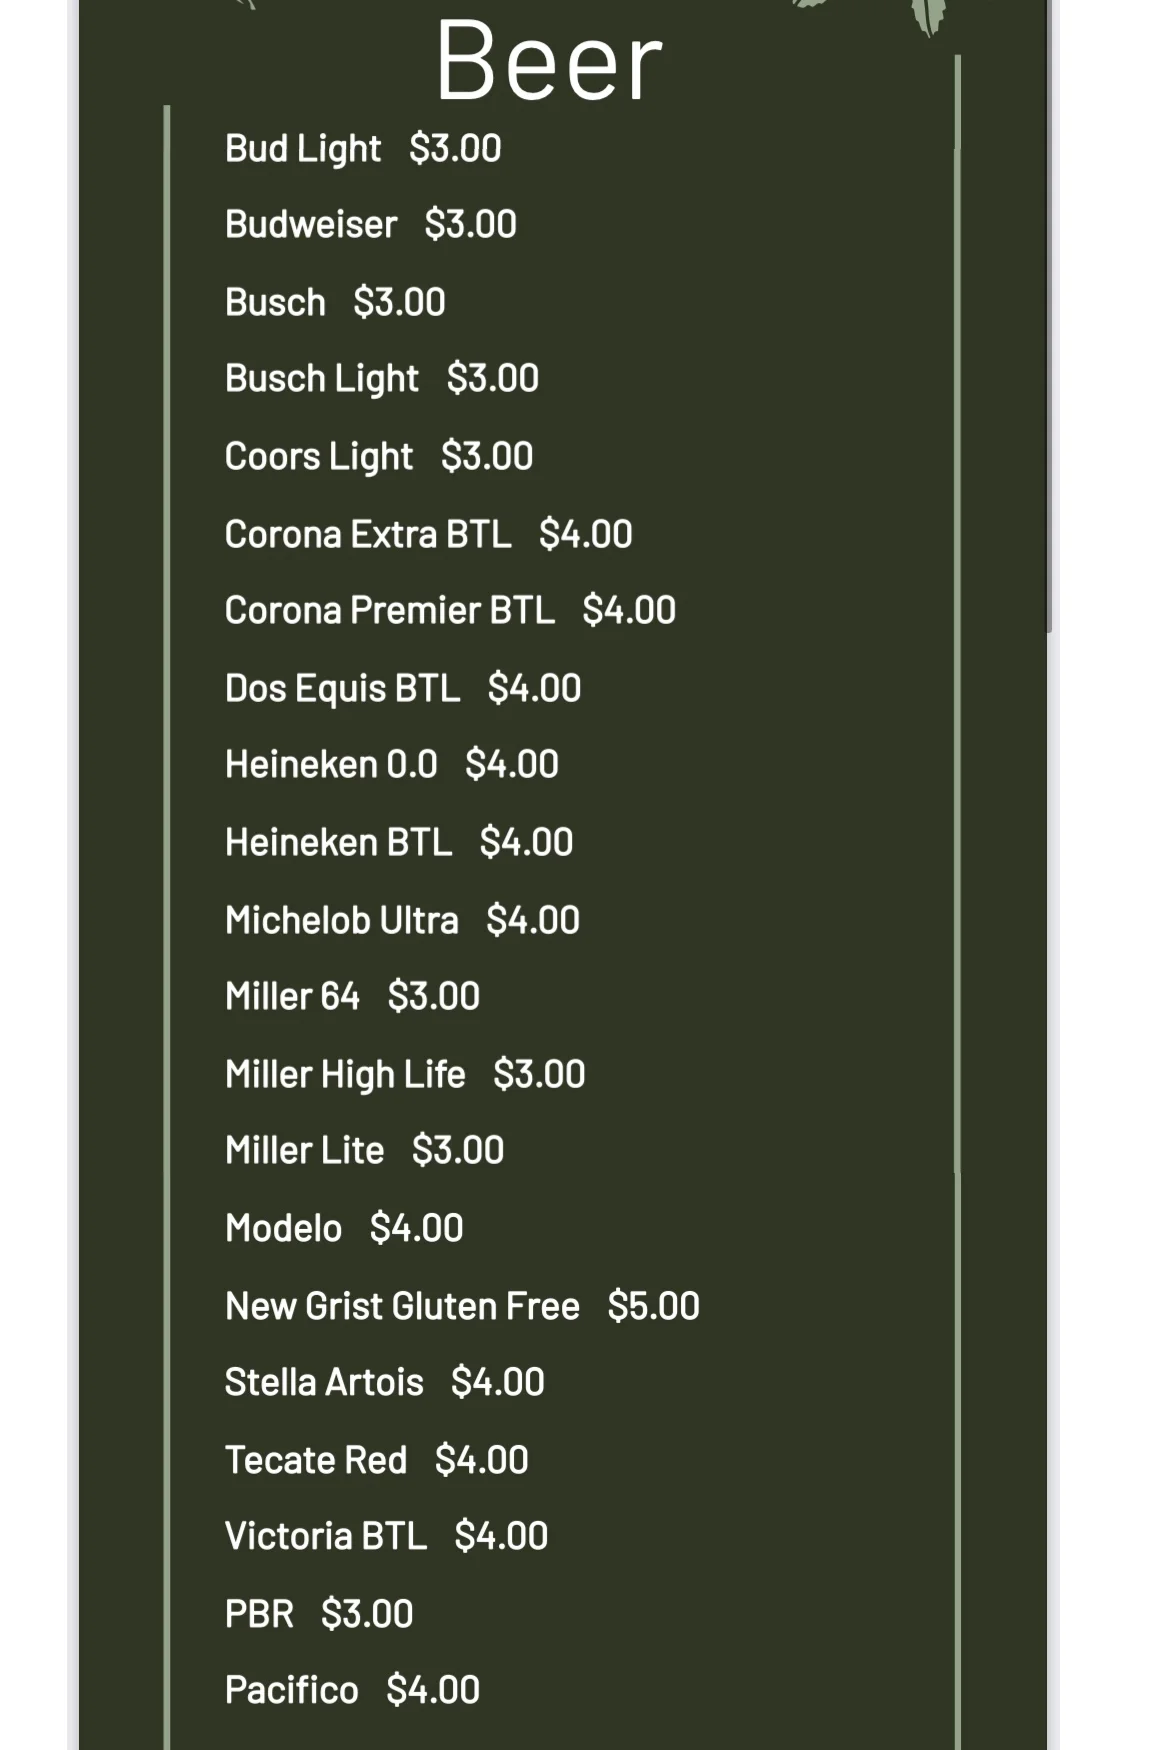The height and width of the screenshot is (1750, 1169).
Task: Select the Bud Light $3.00 item
Action: 363,149
